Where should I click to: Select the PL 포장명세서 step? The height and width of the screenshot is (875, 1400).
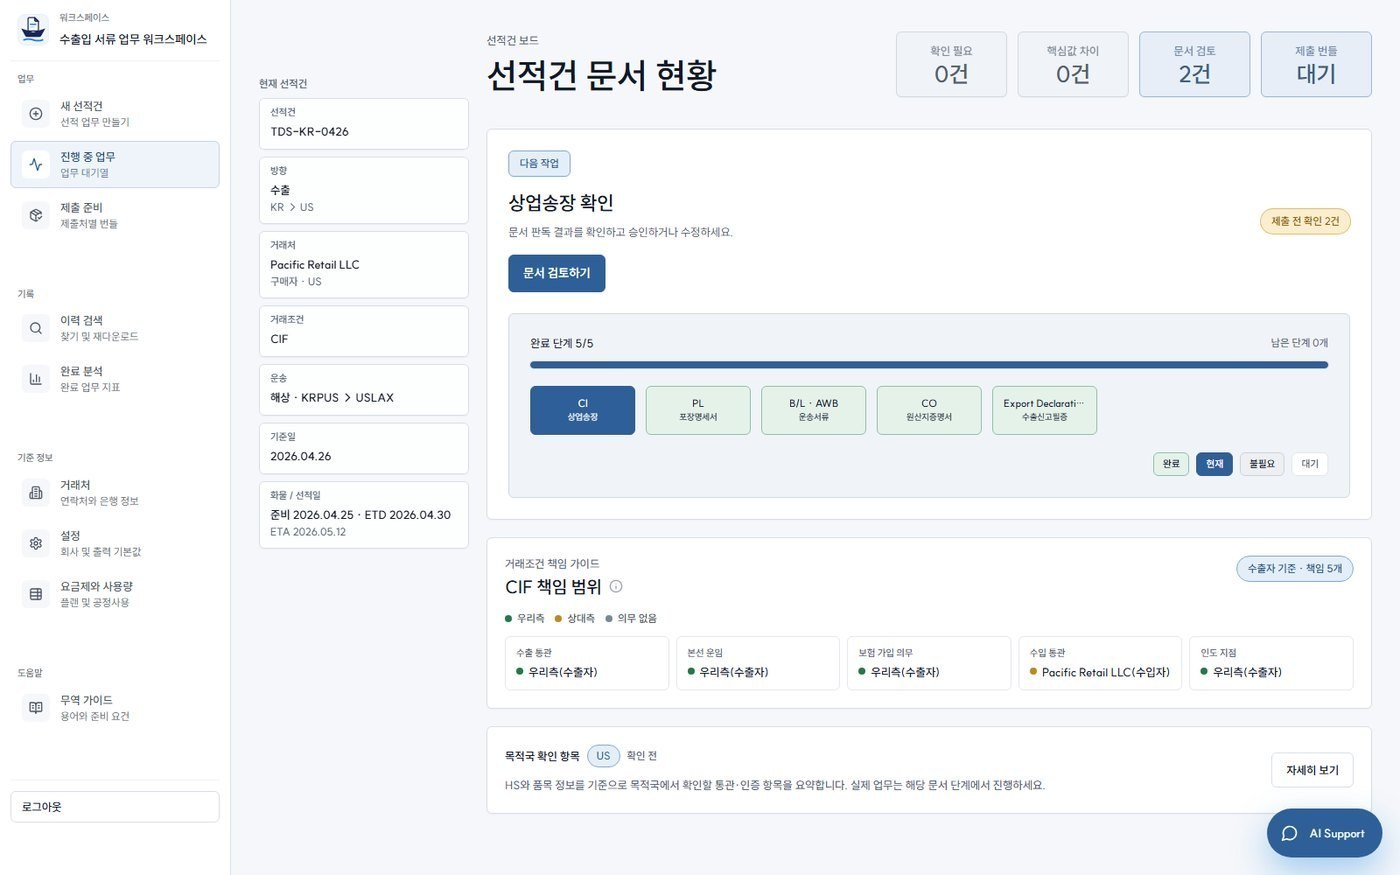(698, 410)
